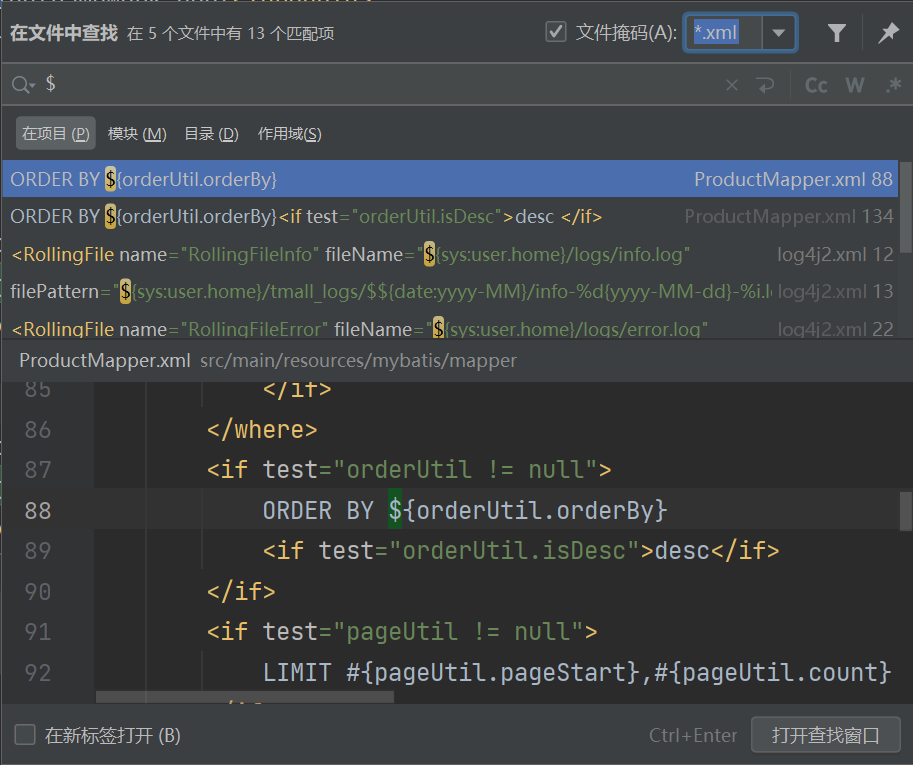This screenshot has width=913, height=765.
Task: Open search history magnifier icon
Action: pyautogui.click(x=23, y=85)
